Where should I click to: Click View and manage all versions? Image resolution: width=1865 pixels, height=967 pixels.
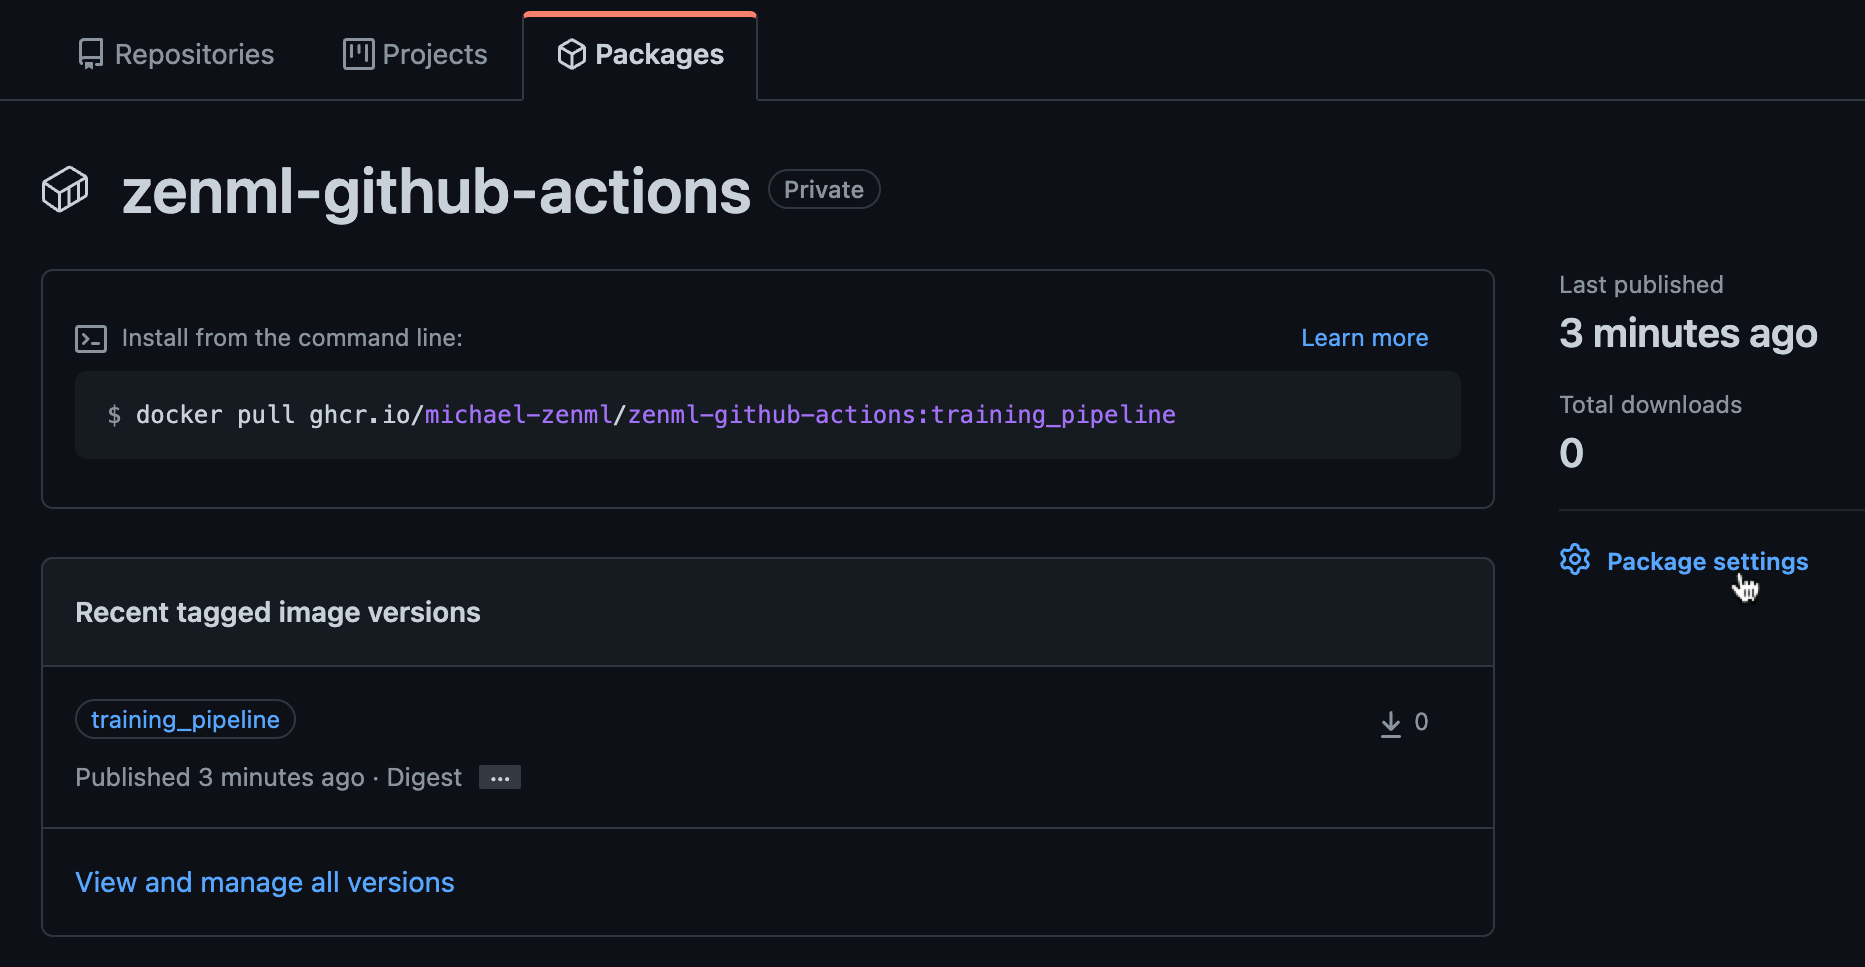265,882
